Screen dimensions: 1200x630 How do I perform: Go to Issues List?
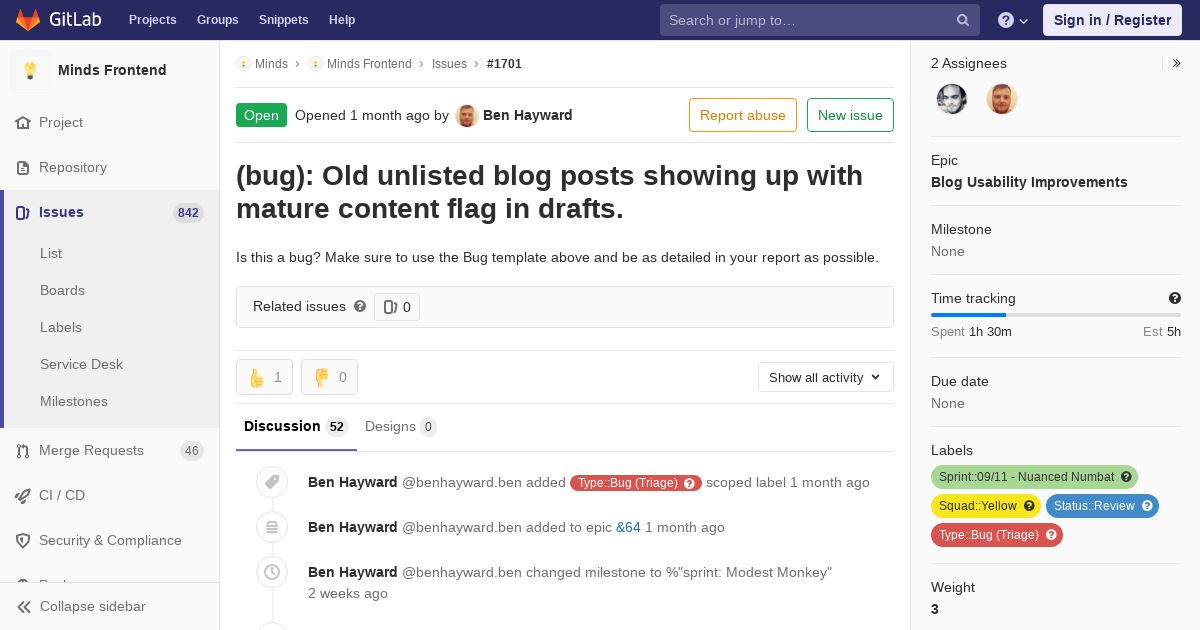51,253
